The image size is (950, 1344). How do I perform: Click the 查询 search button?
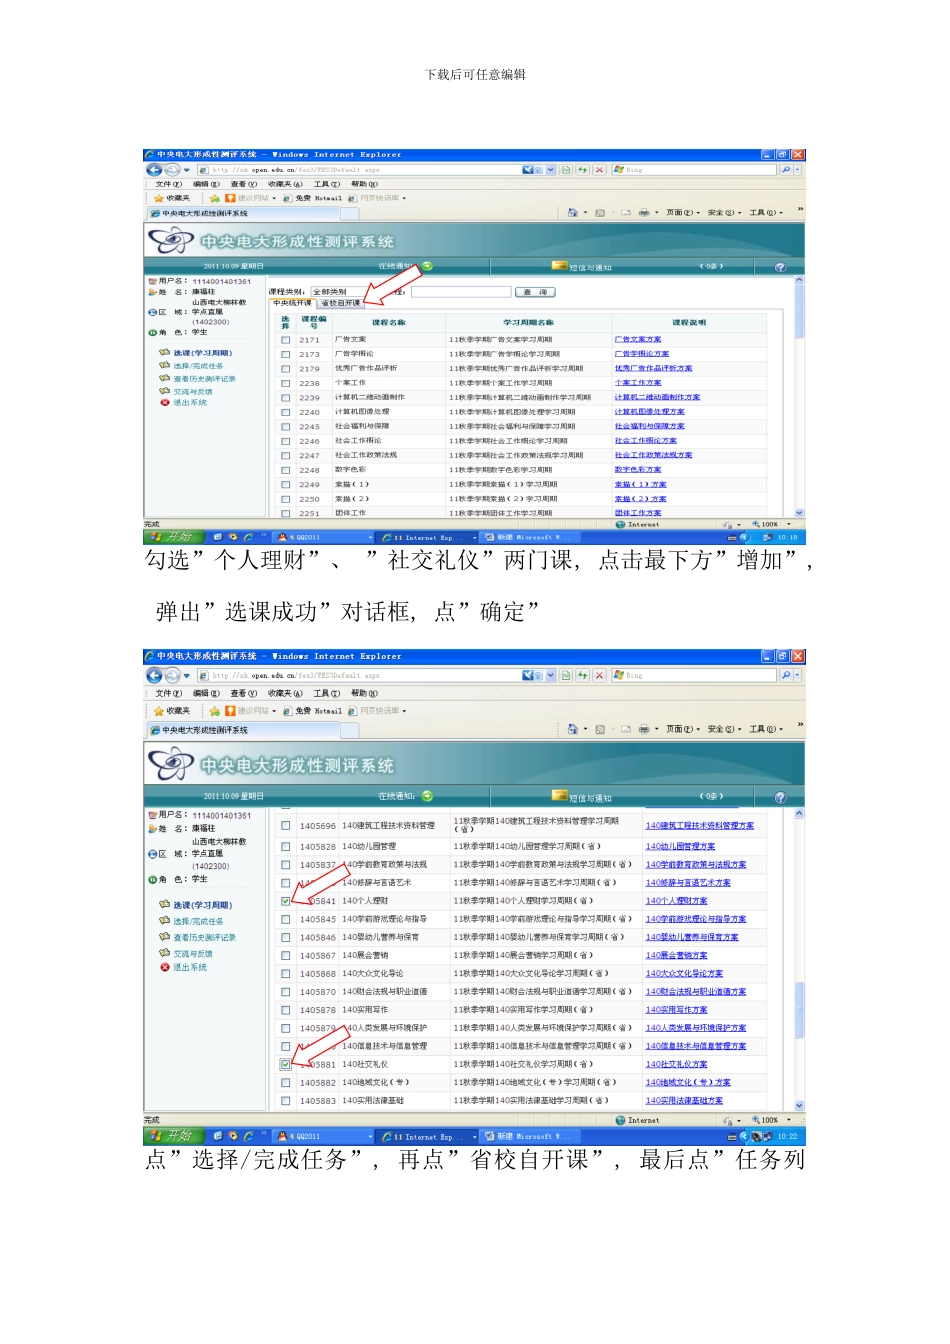(x=535, y=292)
